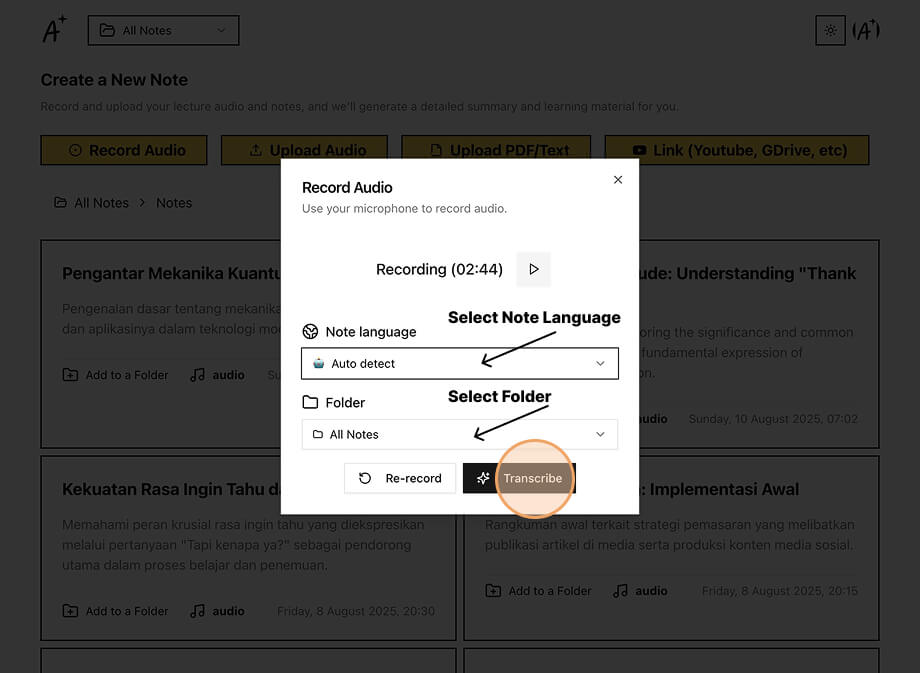
Task: Close the Record Audio dialog
Action: (618, 180)
